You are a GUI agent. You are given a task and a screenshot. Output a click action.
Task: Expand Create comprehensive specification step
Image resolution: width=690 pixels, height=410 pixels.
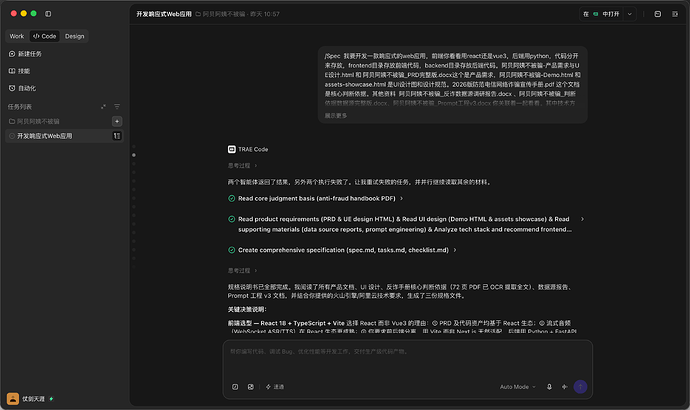pyautogui.click(x=347, y=250)
